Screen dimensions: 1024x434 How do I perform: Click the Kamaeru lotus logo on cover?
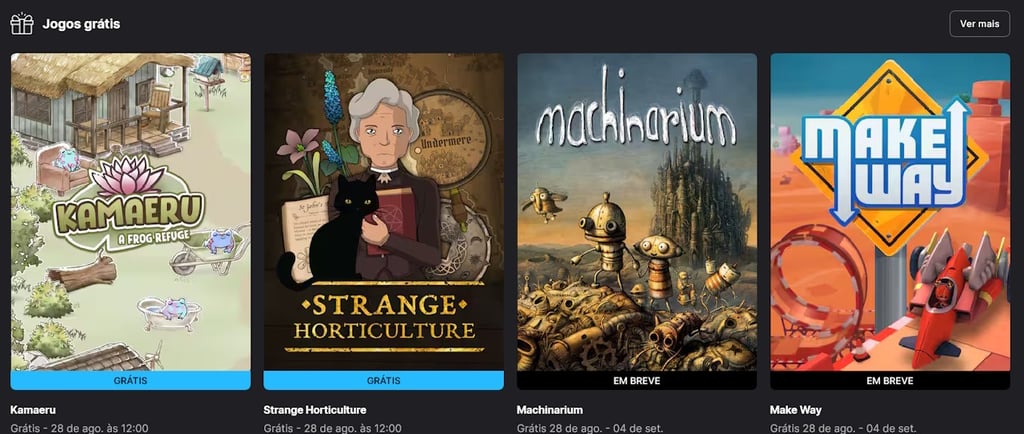129,202
